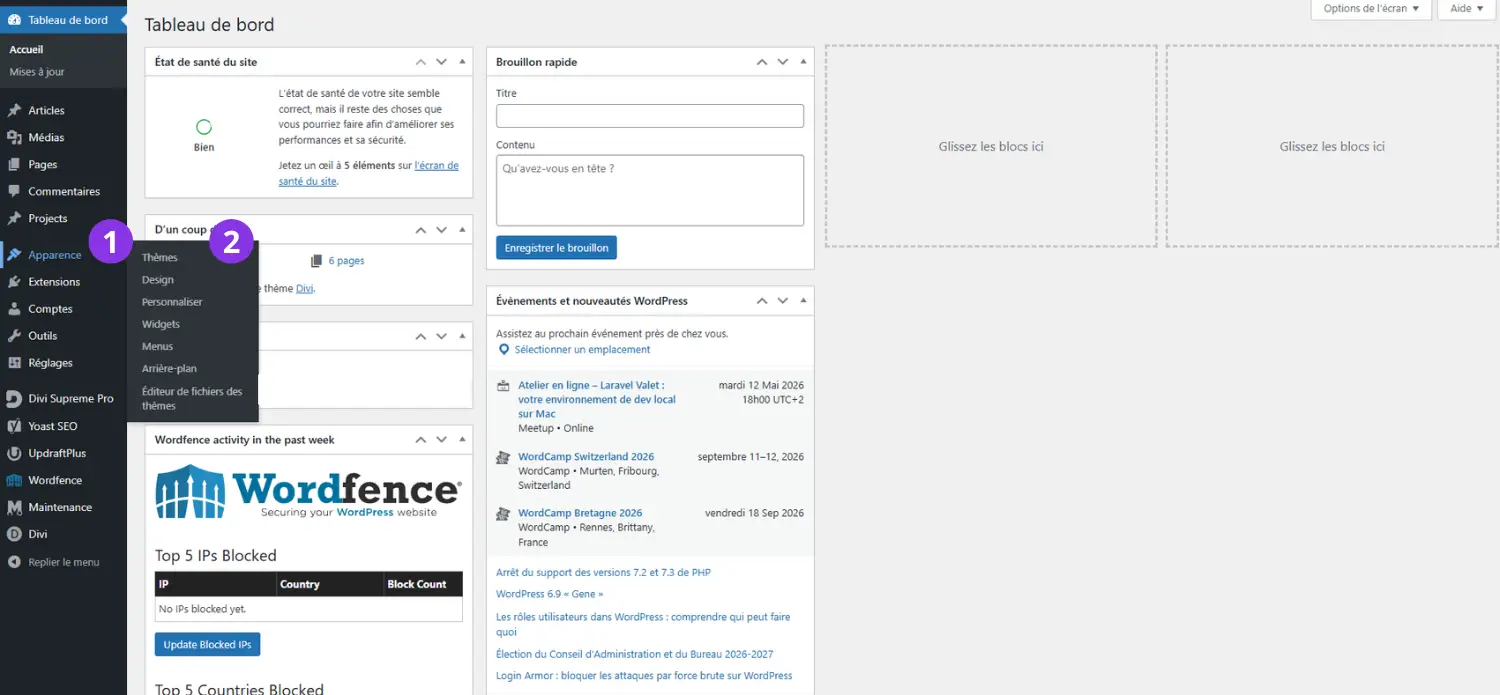
Task: Open the Maintenance sidebar icon
Action: [x=14, y=507]
